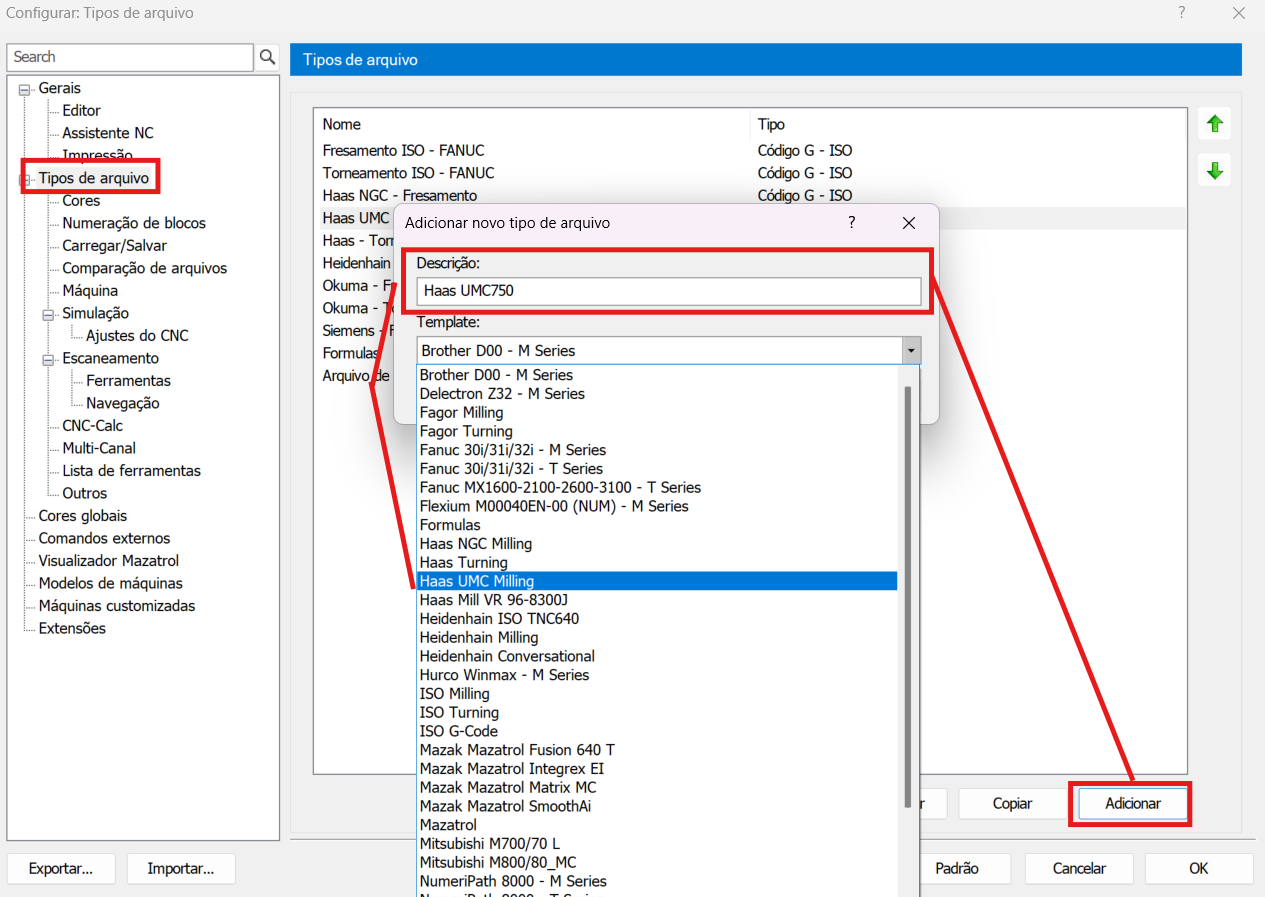Move file type down with green arrow

[1215, 171]
